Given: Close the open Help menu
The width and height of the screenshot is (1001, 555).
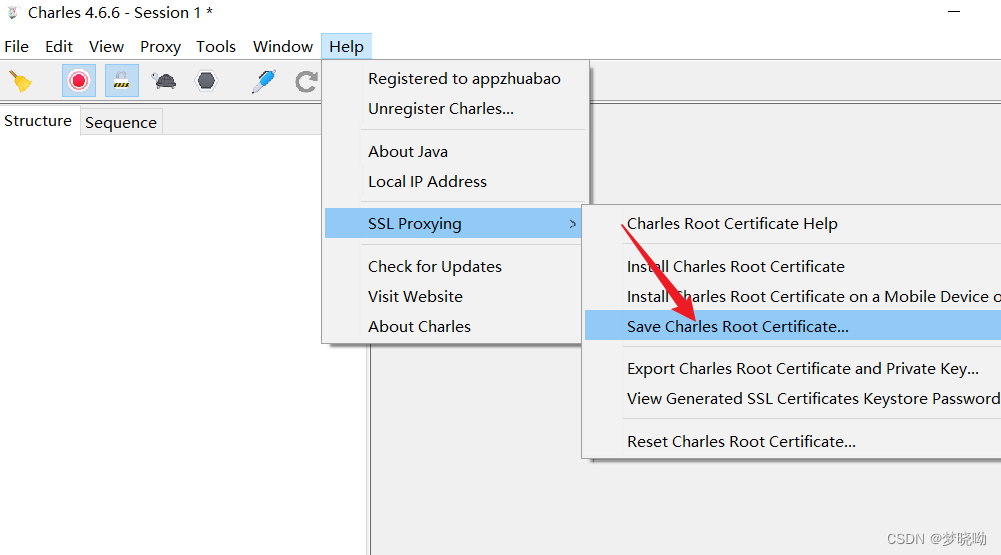Looking at the screenshot, I should pos(347,47).
